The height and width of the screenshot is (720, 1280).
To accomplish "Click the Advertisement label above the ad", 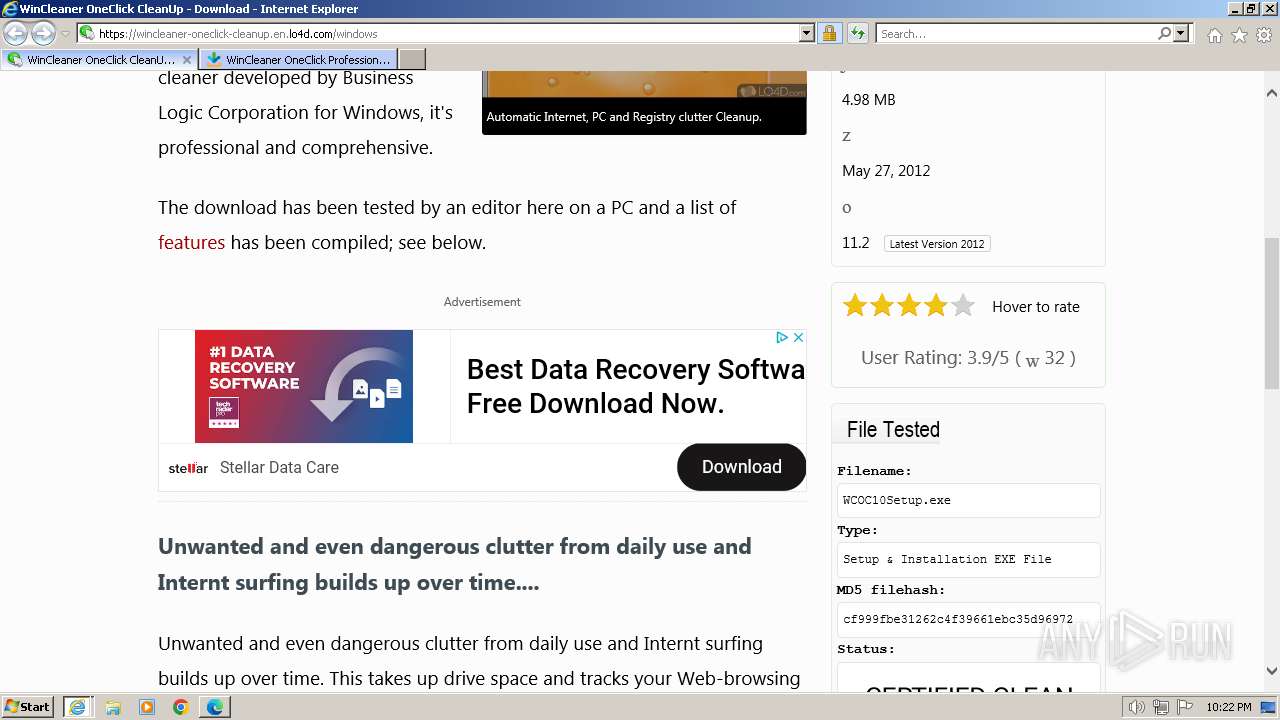I will pyautogui.click(x=482, y=302).
